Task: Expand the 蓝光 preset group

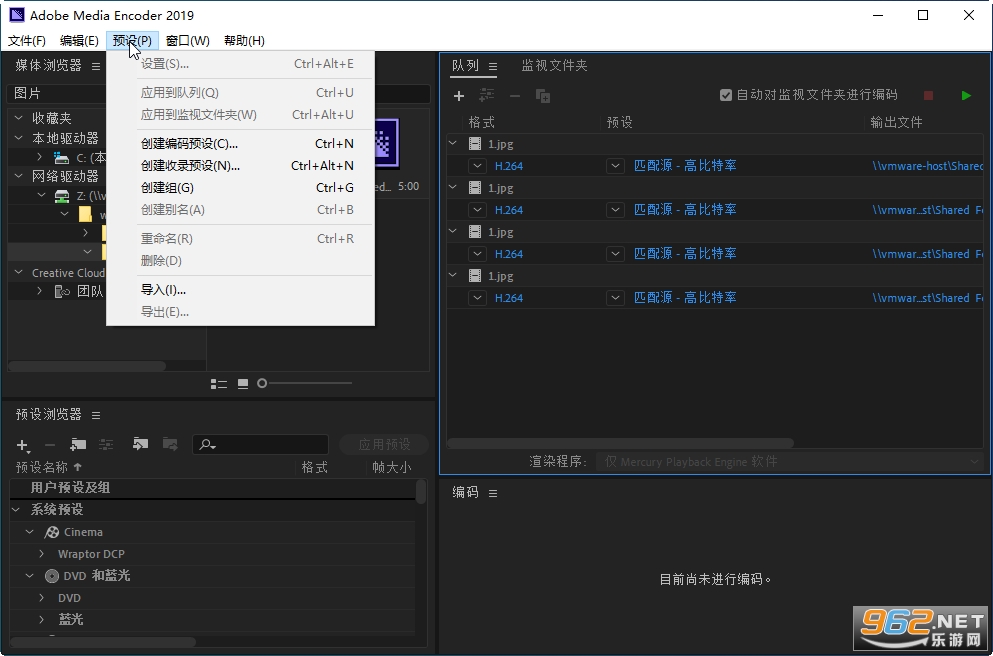Action: pos(42,619)
